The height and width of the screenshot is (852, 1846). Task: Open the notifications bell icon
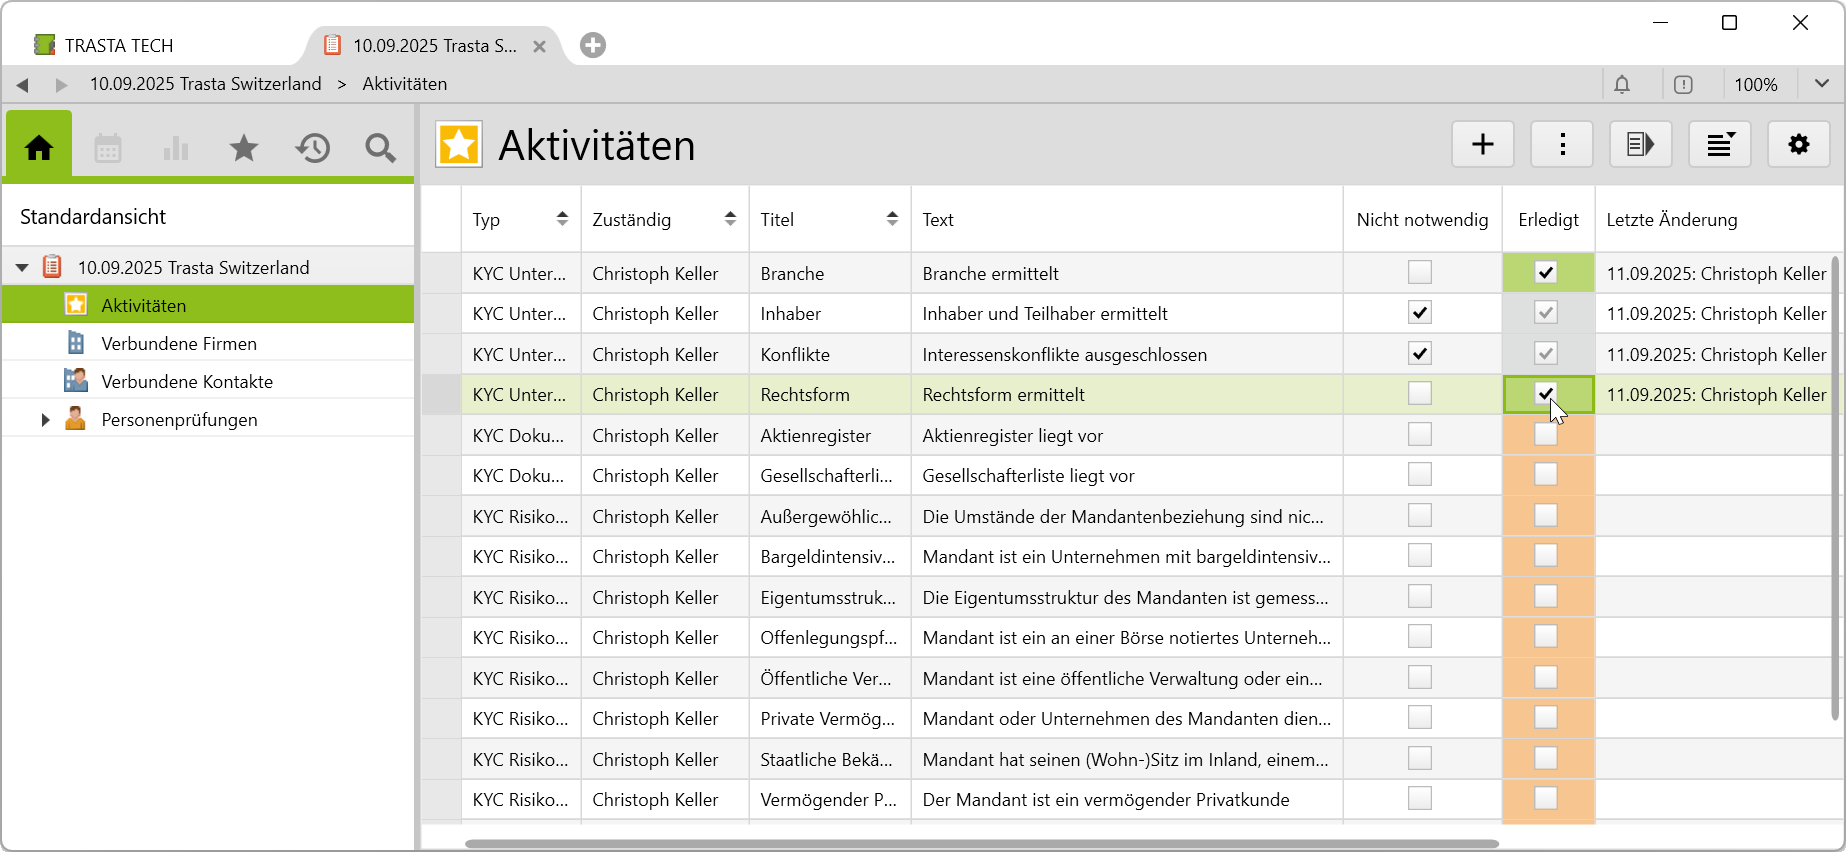click(1622, 85)
